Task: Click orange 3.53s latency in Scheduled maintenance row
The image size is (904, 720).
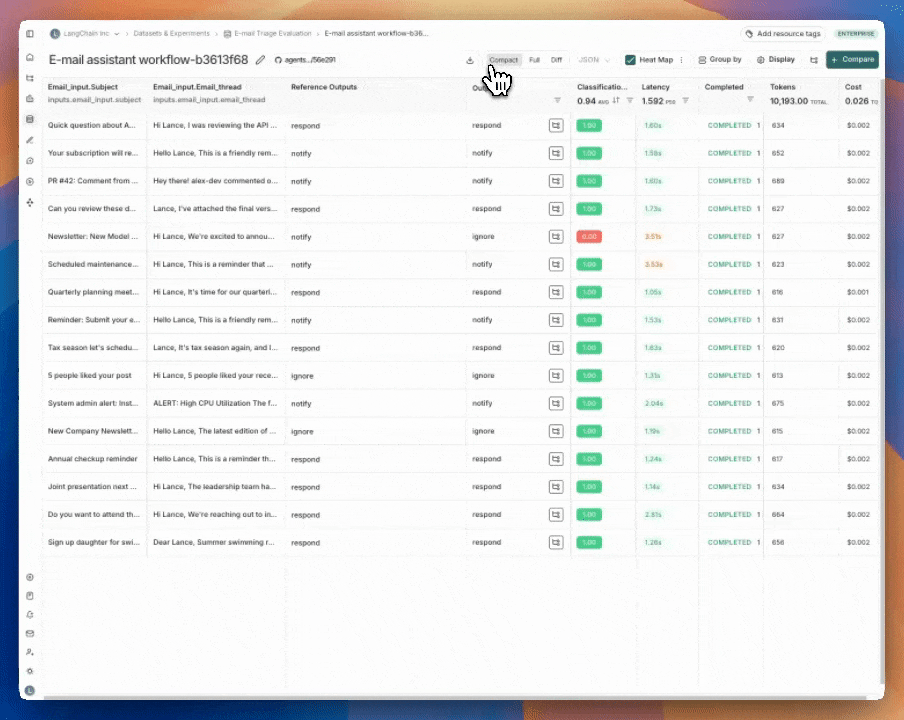Action: pos(653,265)
